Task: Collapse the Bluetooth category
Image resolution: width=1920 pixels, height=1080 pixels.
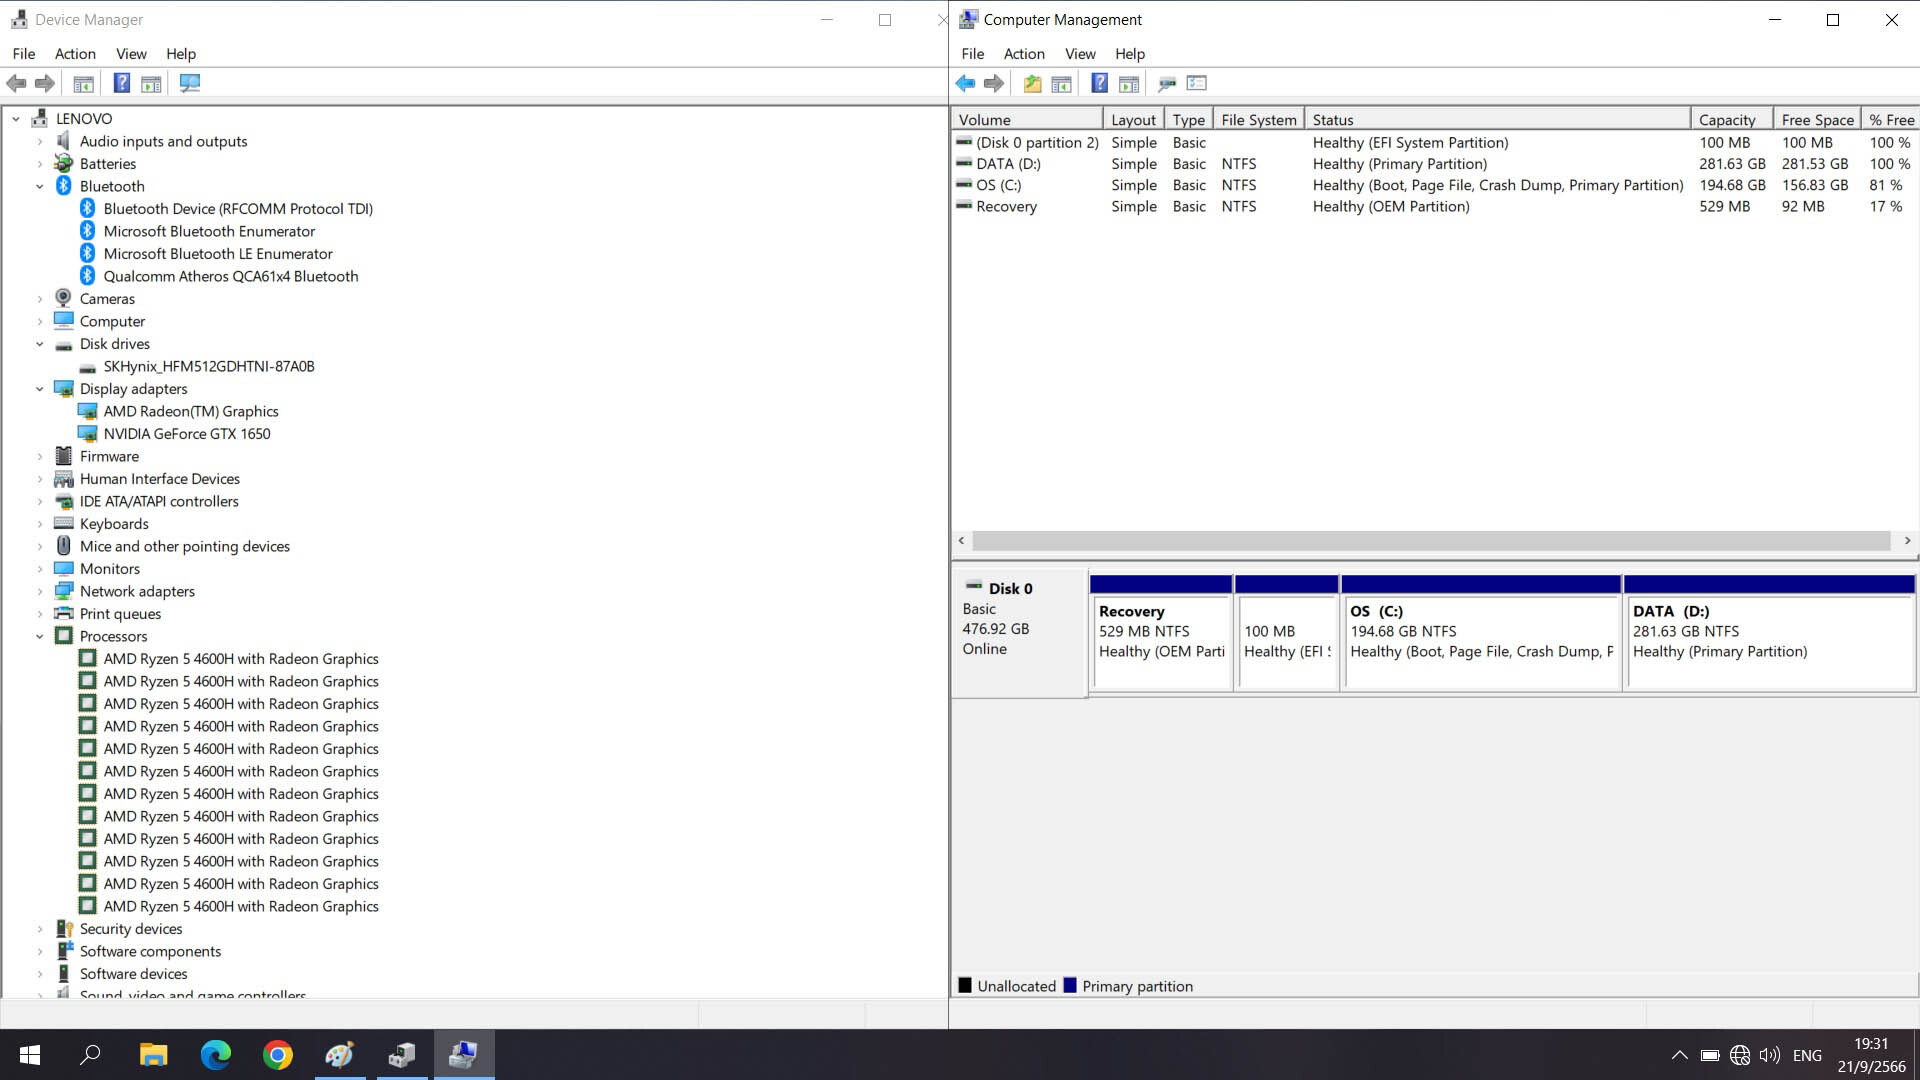Action: [40, 186]
